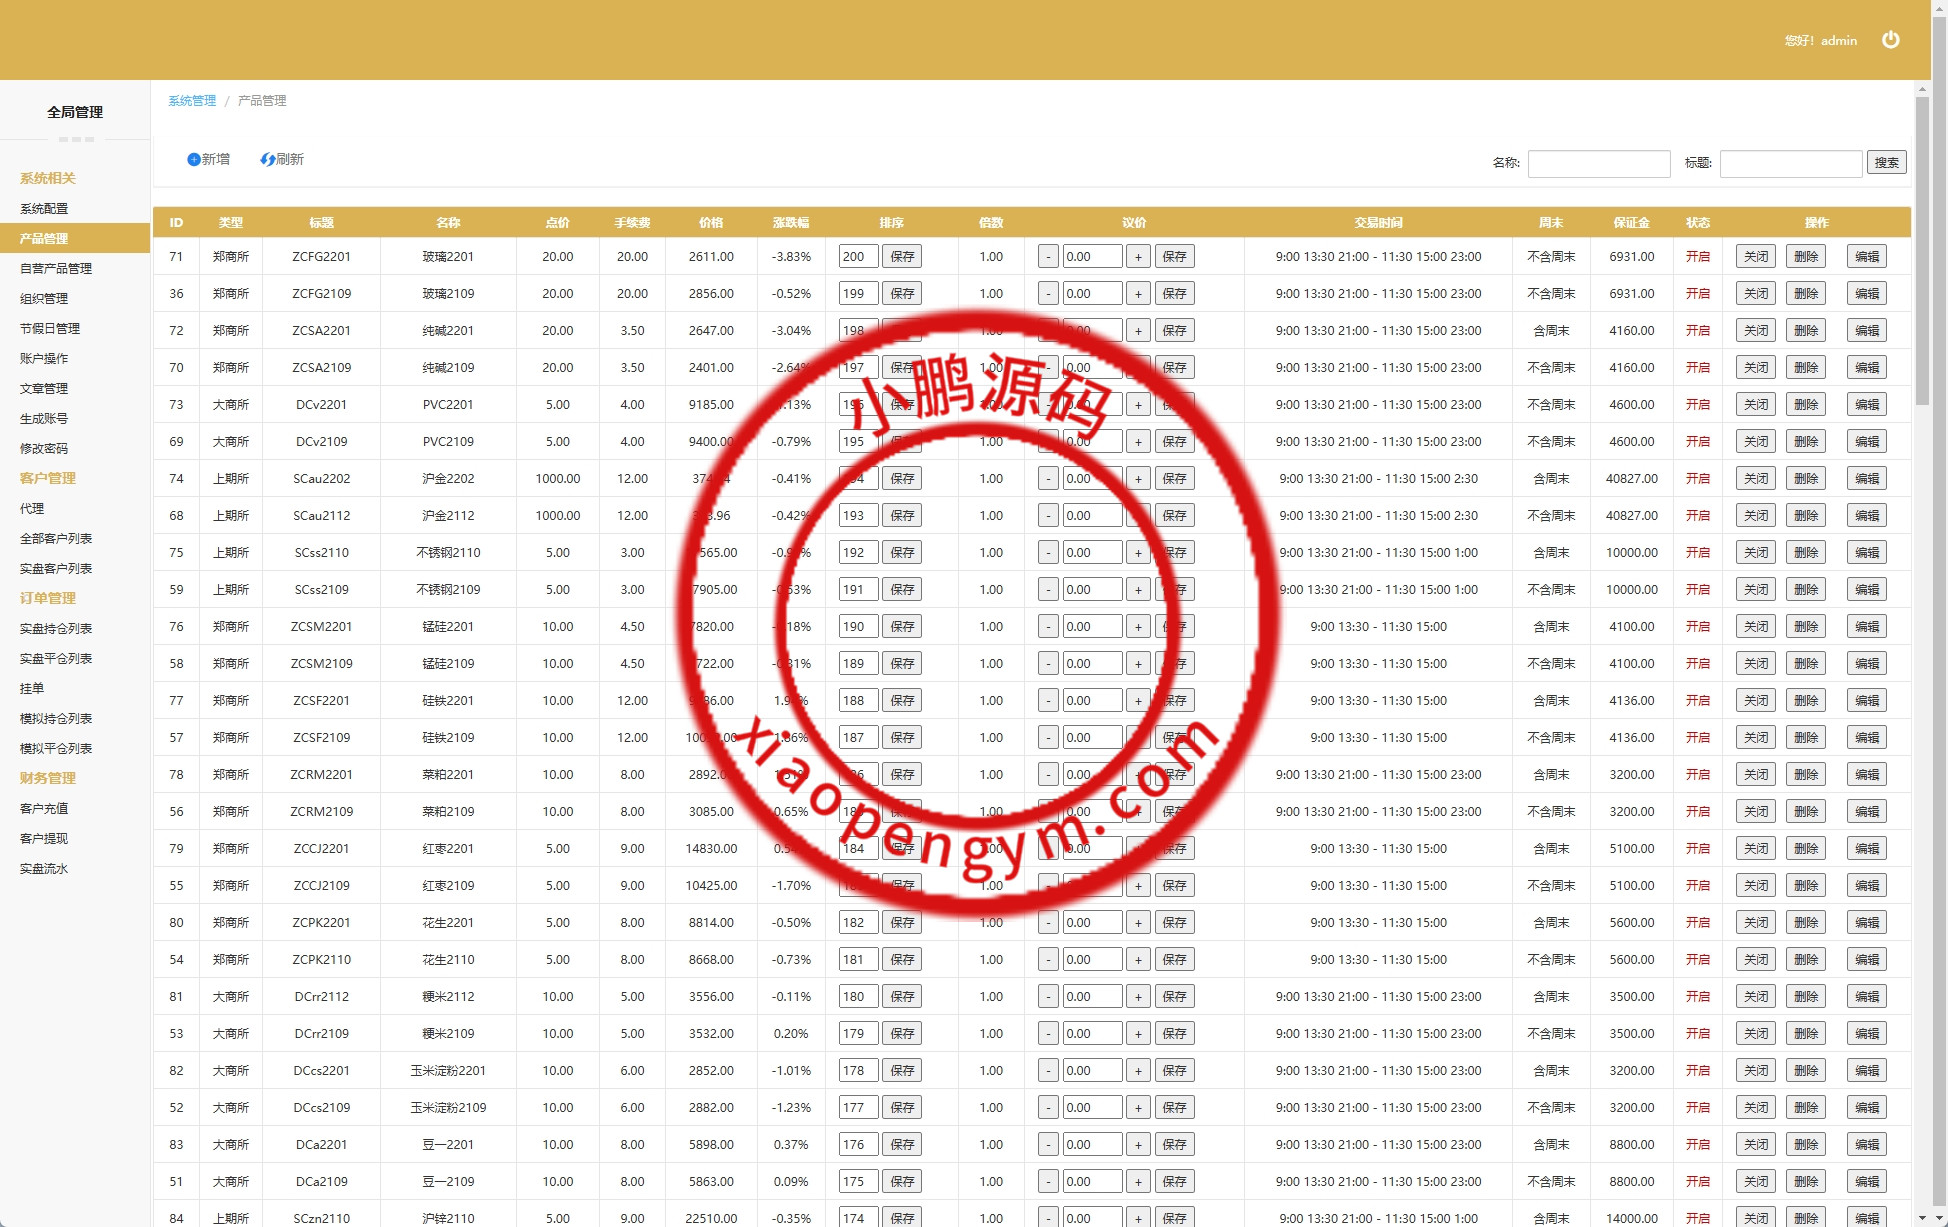Click minus stepper for DCrr2112 row
This screenshot has height=1227, width=1948.
1048,997
